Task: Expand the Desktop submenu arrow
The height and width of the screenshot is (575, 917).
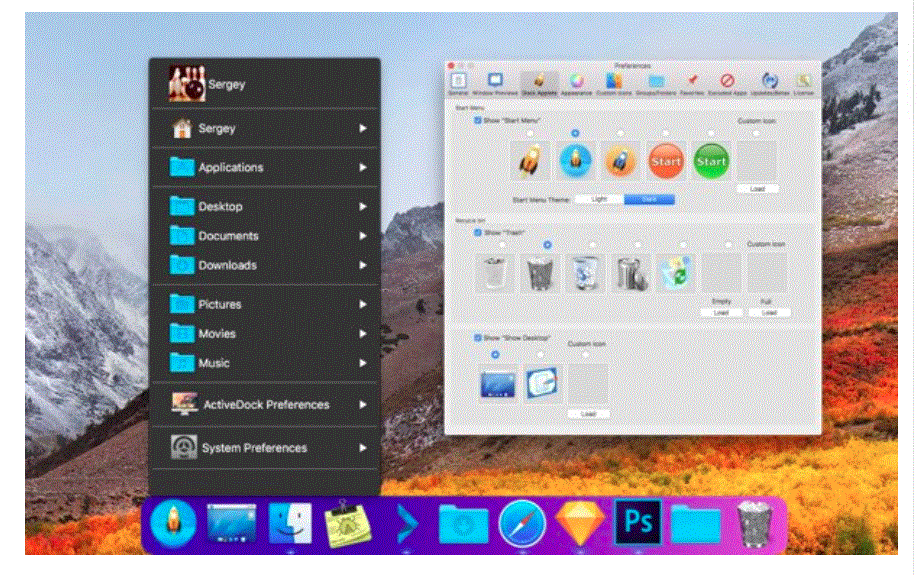Action: (x=363, y=206)
